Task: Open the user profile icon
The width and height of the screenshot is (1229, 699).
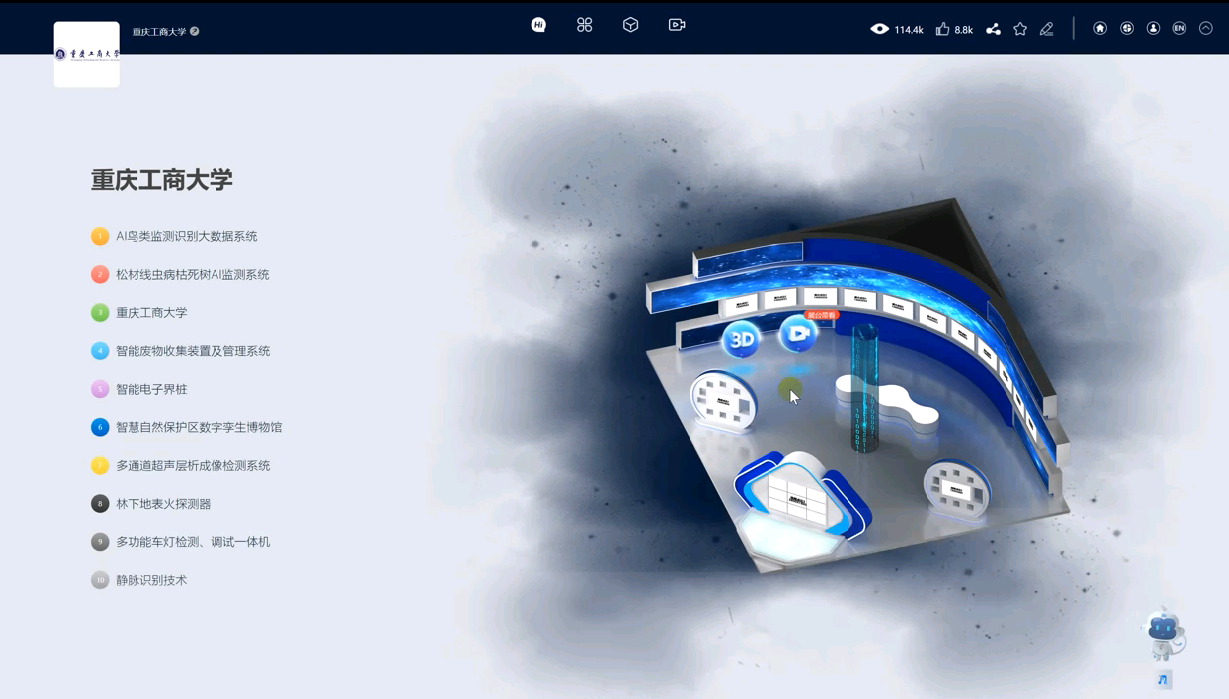Action: click(x=1153, y=29)
